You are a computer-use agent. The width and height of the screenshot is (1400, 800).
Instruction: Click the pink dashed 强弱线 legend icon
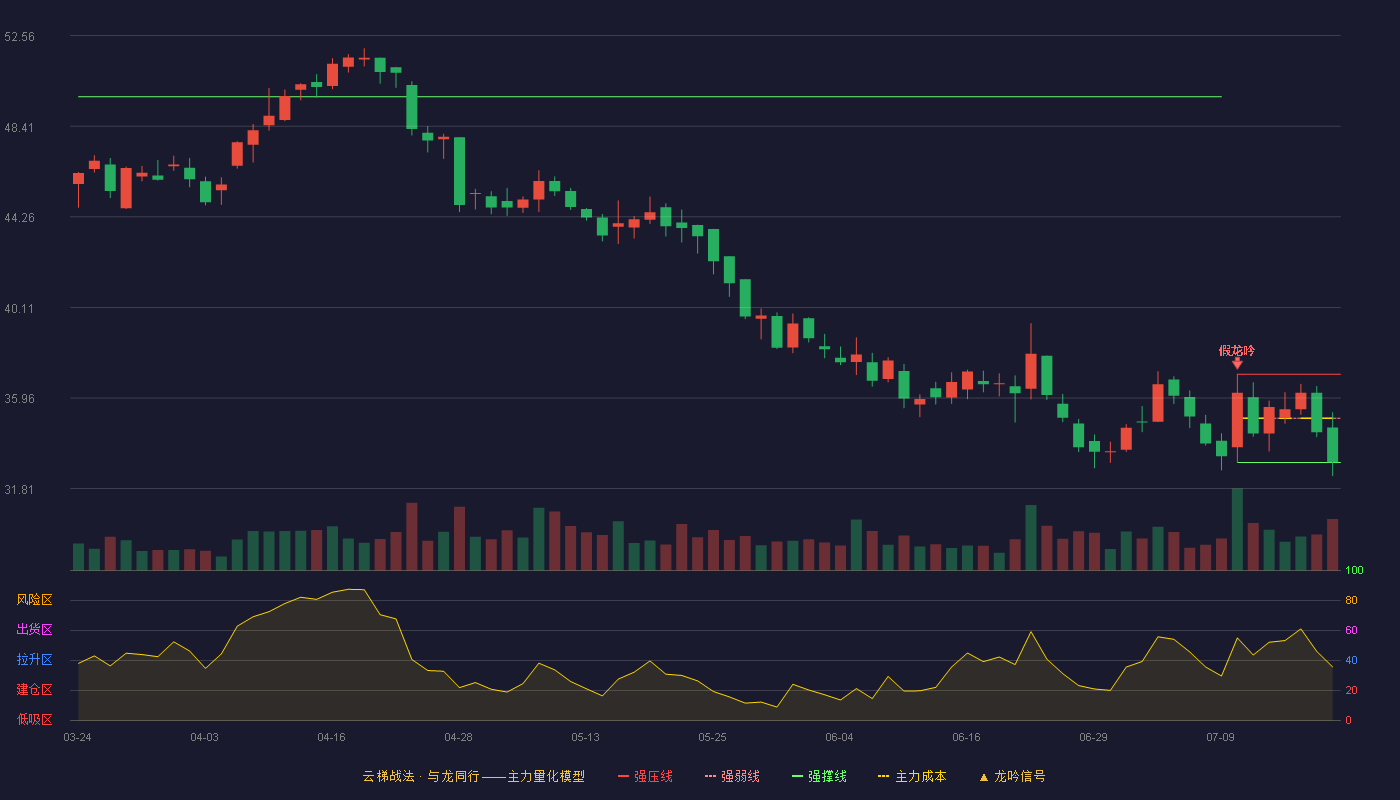710,776
